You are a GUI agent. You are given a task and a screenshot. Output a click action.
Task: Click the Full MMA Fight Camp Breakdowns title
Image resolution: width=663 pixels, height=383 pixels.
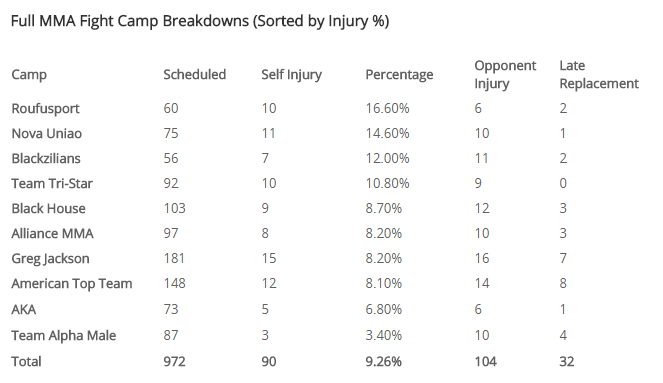200,21
